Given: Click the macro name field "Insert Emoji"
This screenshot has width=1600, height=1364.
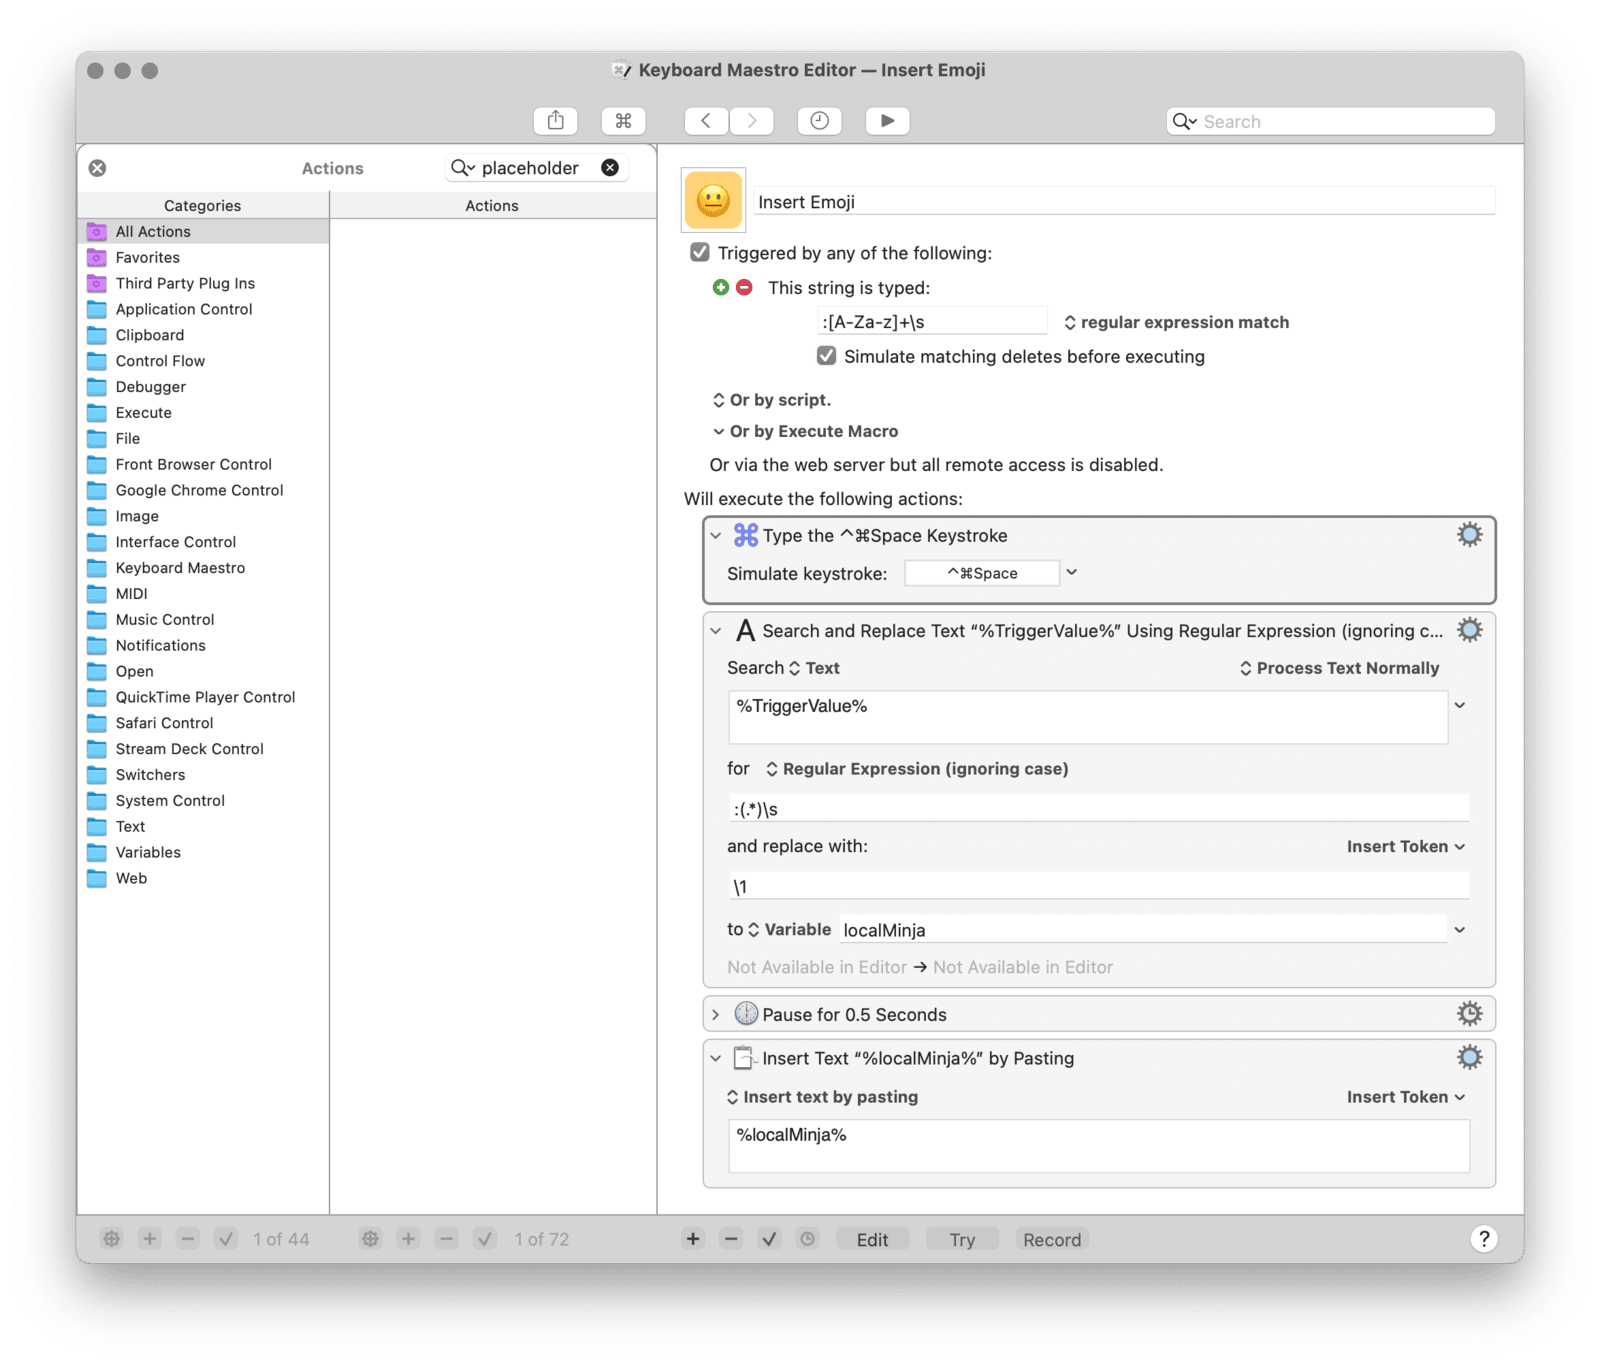Looking at the screenshot, I should tap(1124, 202).
